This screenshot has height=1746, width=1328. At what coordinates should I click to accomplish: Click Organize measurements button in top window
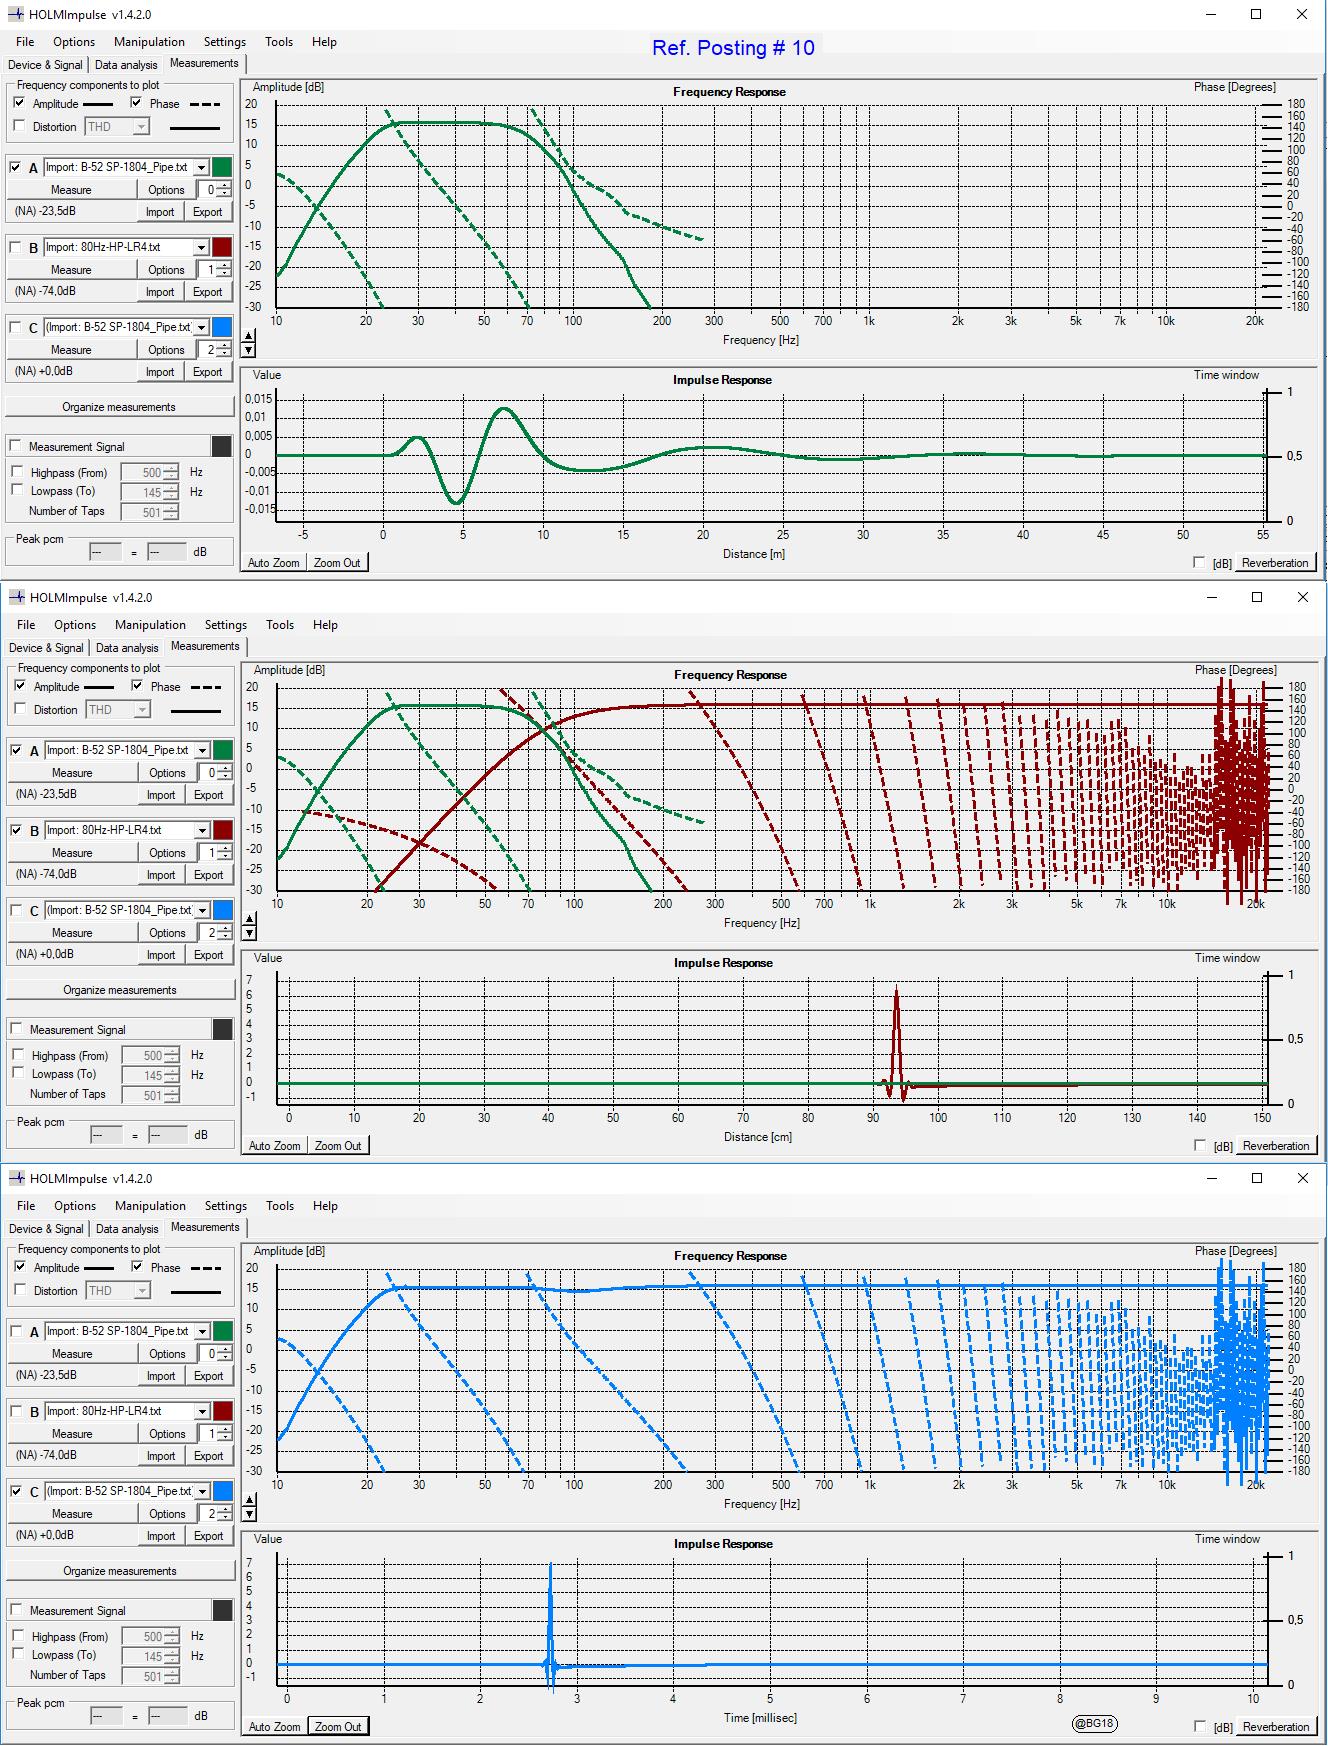coord(119,407)
